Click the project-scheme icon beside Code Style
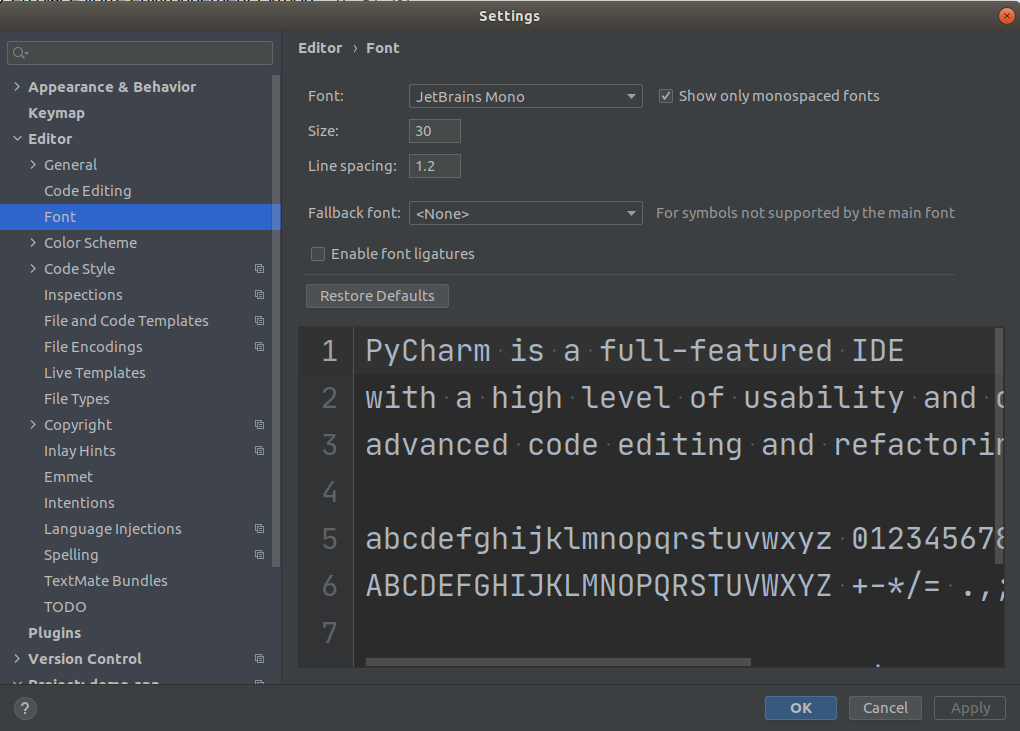 tap(259, 268)
